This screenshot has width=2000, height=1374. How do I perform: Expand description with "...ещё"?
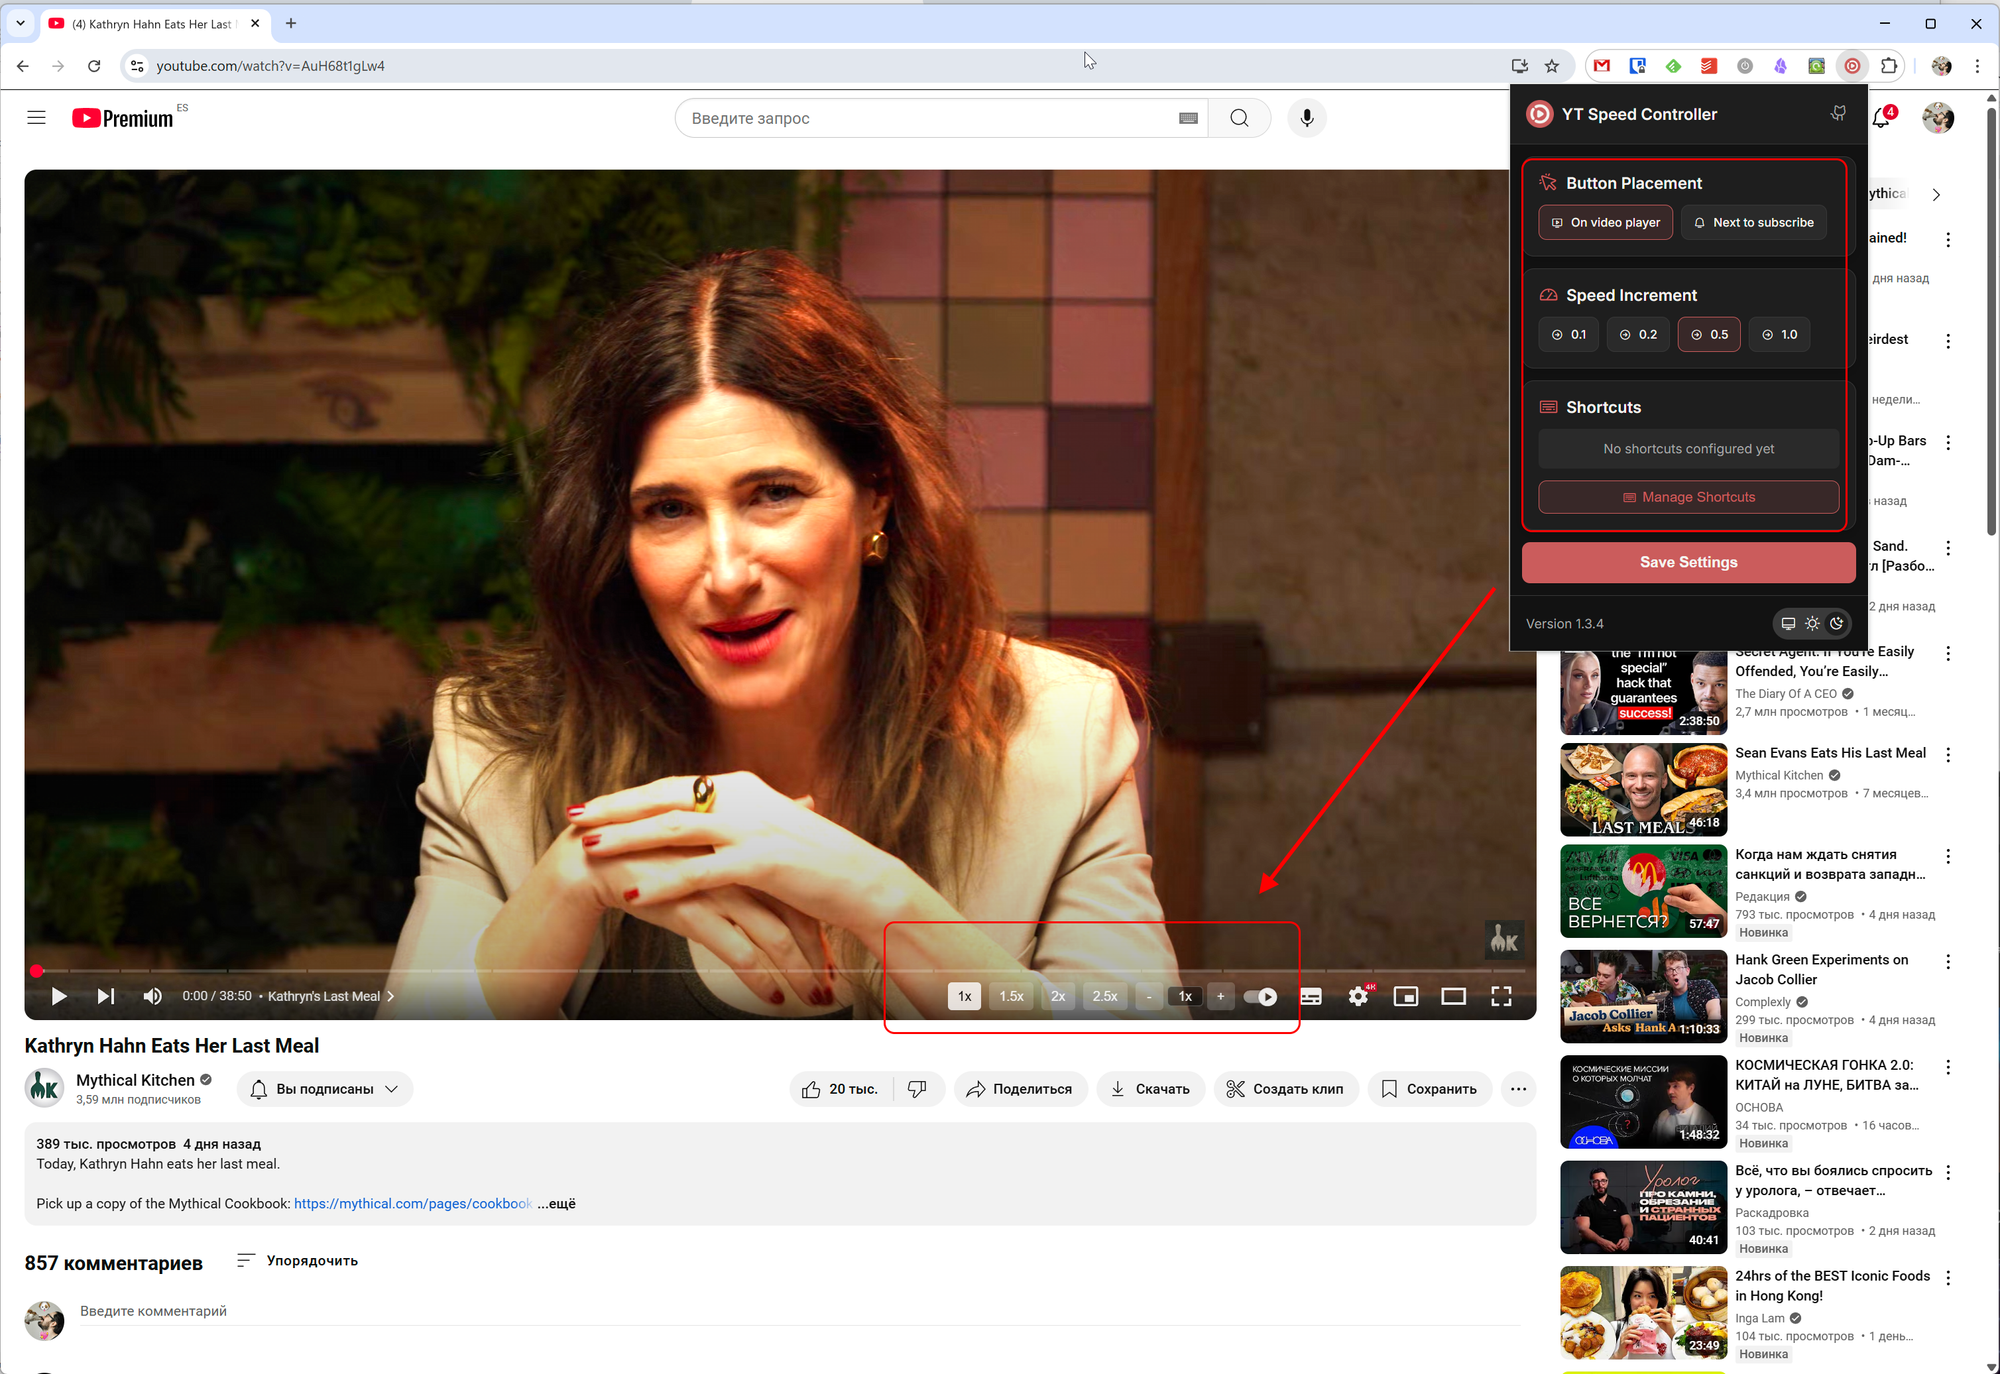[x=556, y=1203]
